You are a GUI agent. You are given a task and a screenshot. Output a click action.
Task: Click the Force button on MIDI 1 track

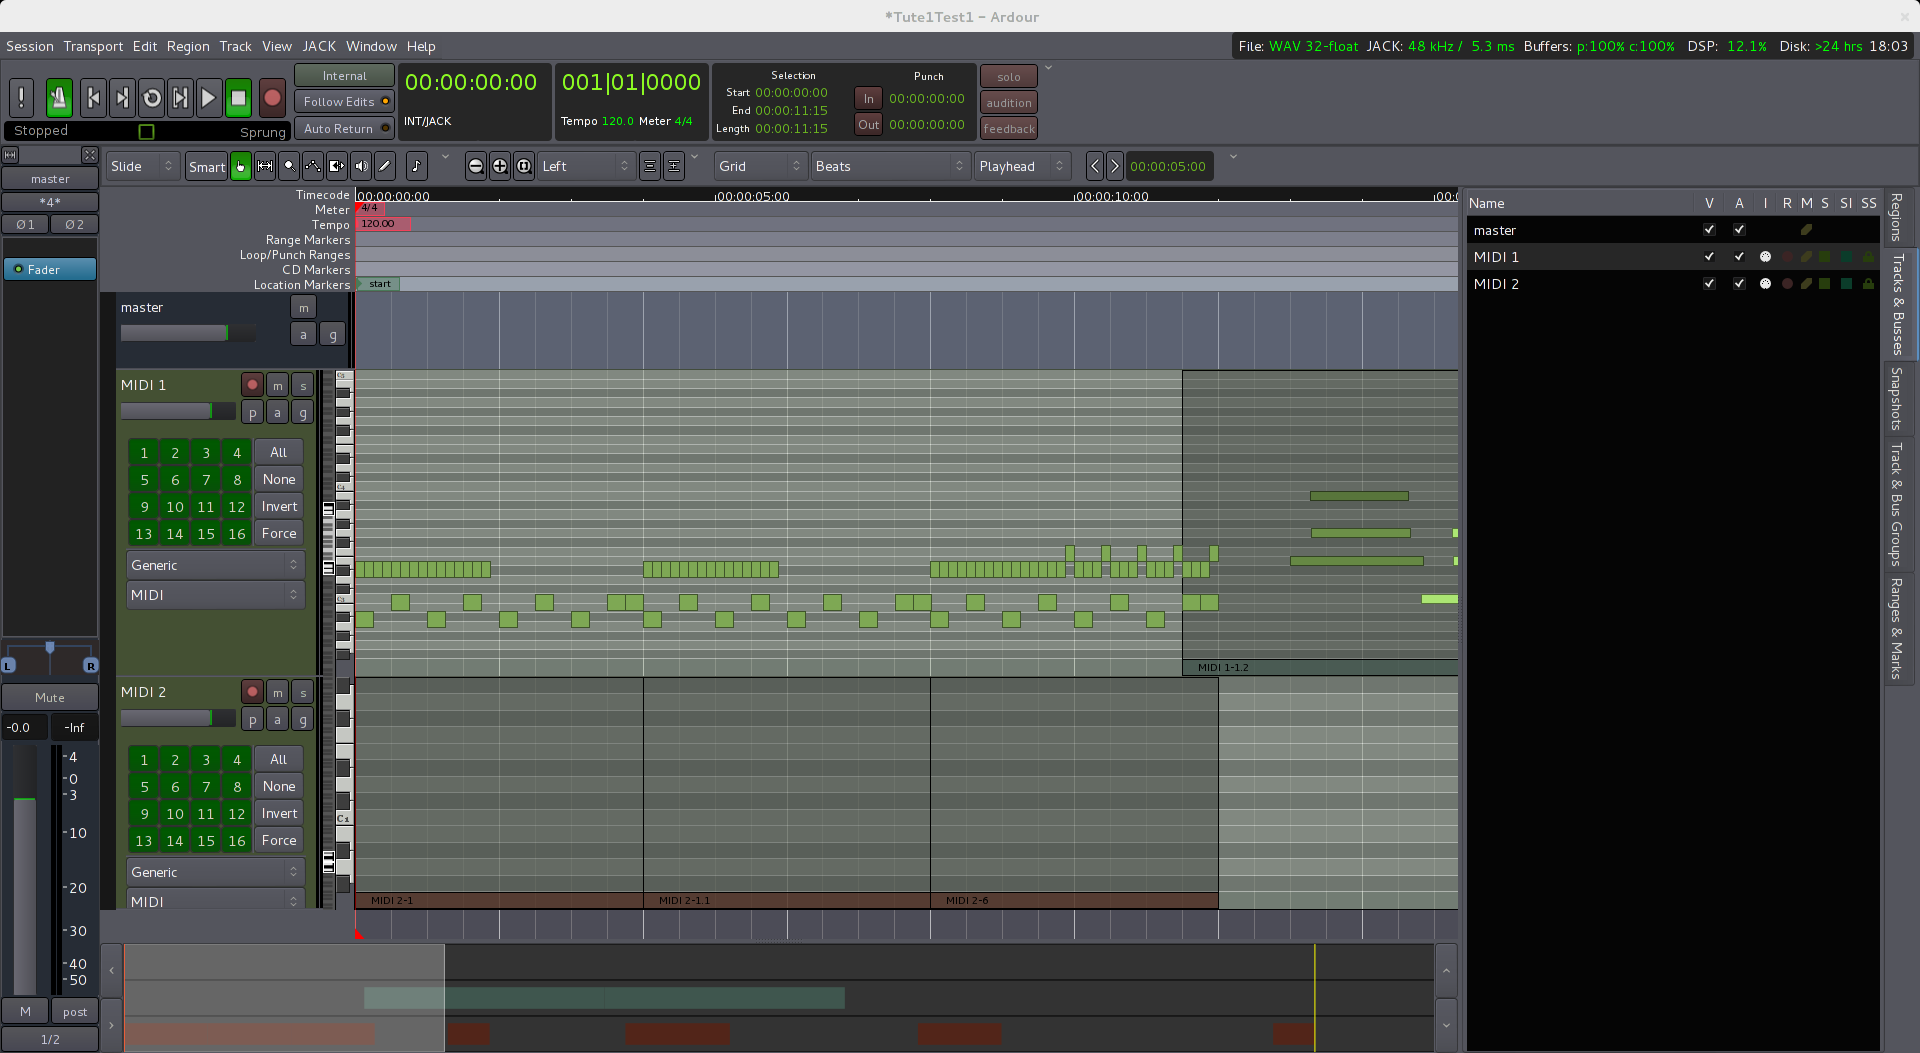(x=279, y=534)
